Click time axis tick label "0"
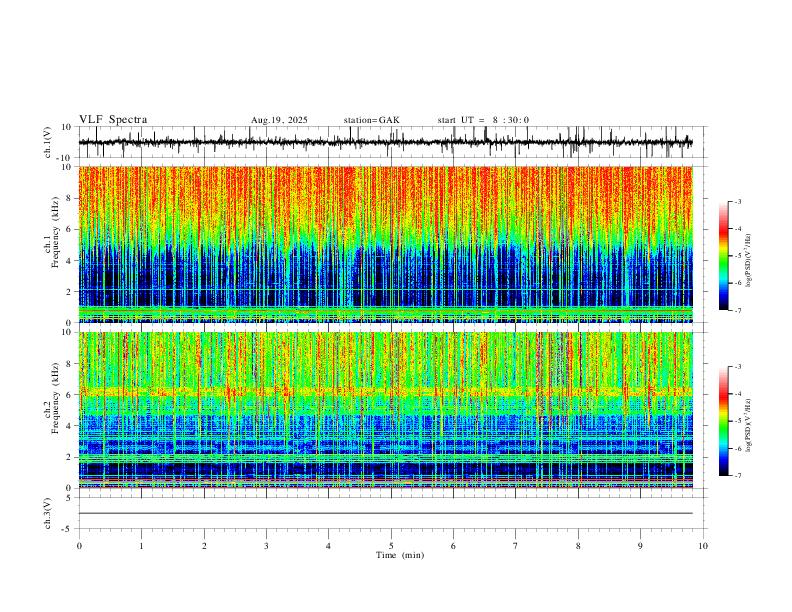The image size is (792, 612). 79,546
